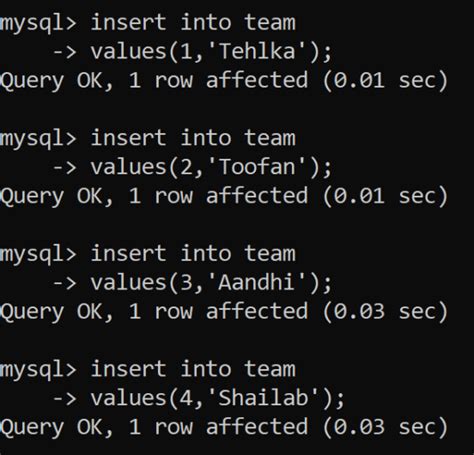Click the '(0.03 sec)' timing after the Aandhi insert

click(385, 312)
